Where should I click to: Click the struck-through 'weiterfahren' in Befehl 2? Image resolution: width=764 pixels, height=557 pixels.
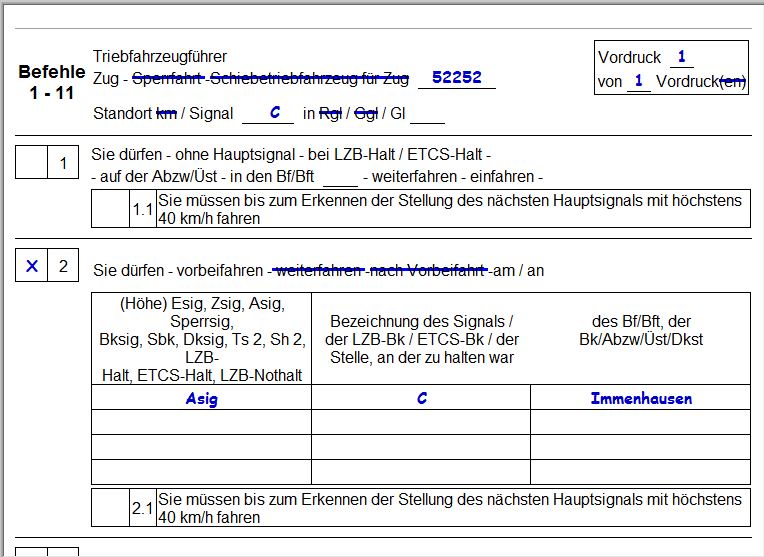coord(319,269)
